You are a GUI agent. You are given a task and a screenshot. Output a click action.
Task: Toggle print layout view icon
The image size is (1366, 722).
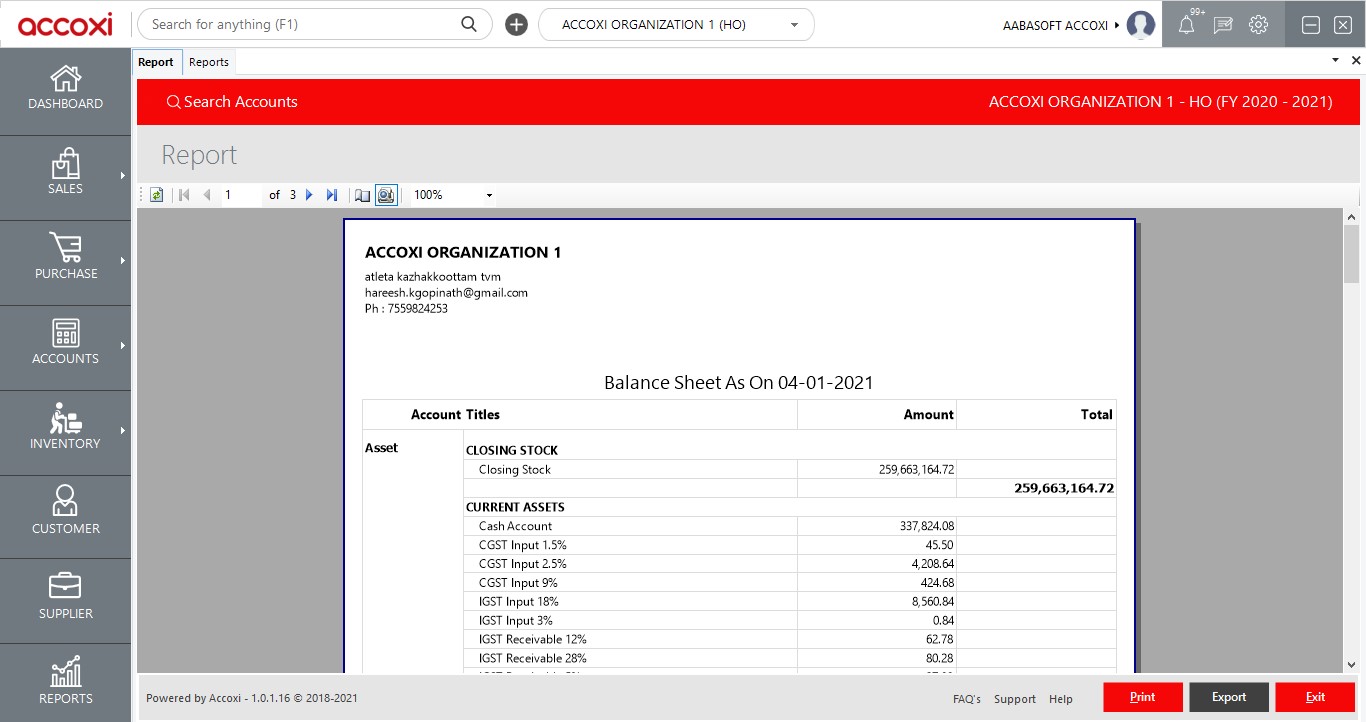click(362, 195)
